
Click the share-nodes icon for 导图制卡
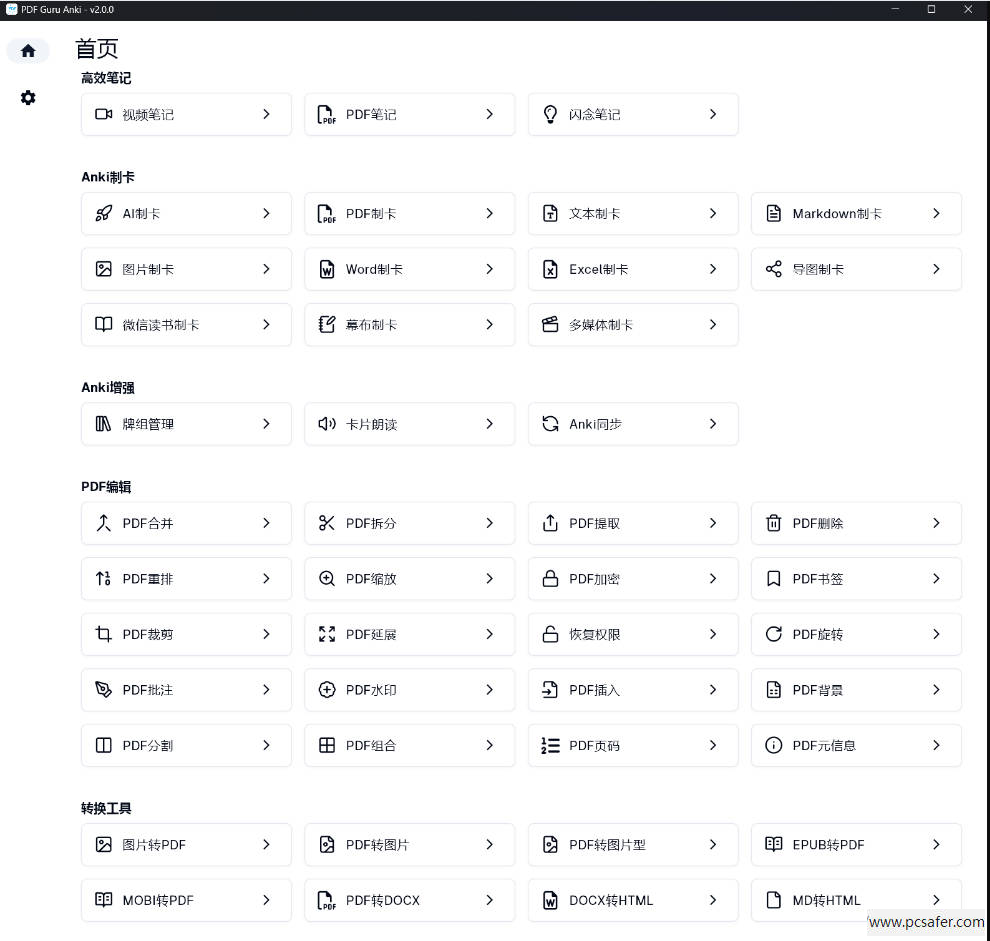(x=773, y=269)
